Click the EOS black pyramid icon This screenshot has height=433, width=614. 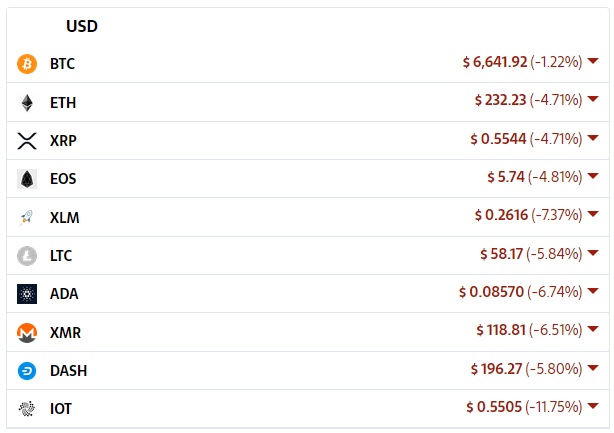(x=27, y=179)
